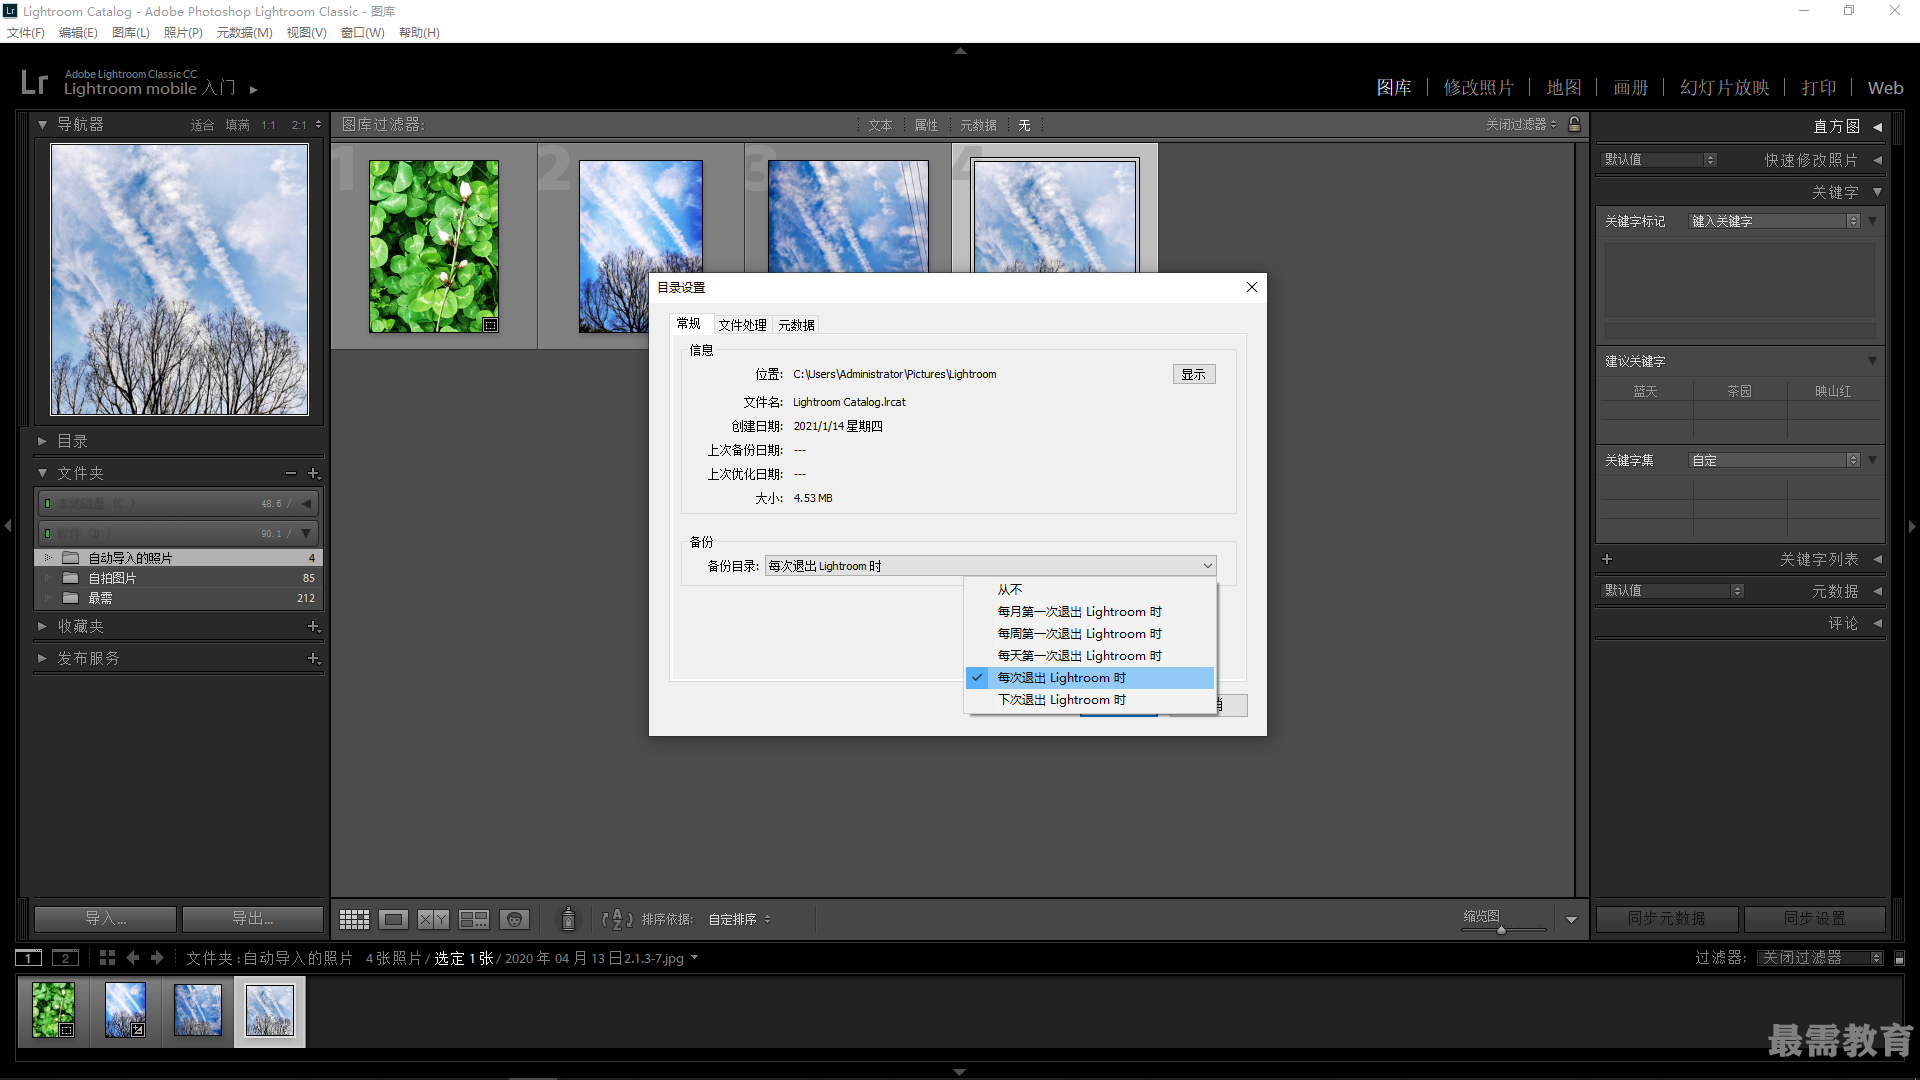Adjust the 缩览图 thumbnail size slider
Viewport: 1920px width, 1080px height.
[1501, 930]
